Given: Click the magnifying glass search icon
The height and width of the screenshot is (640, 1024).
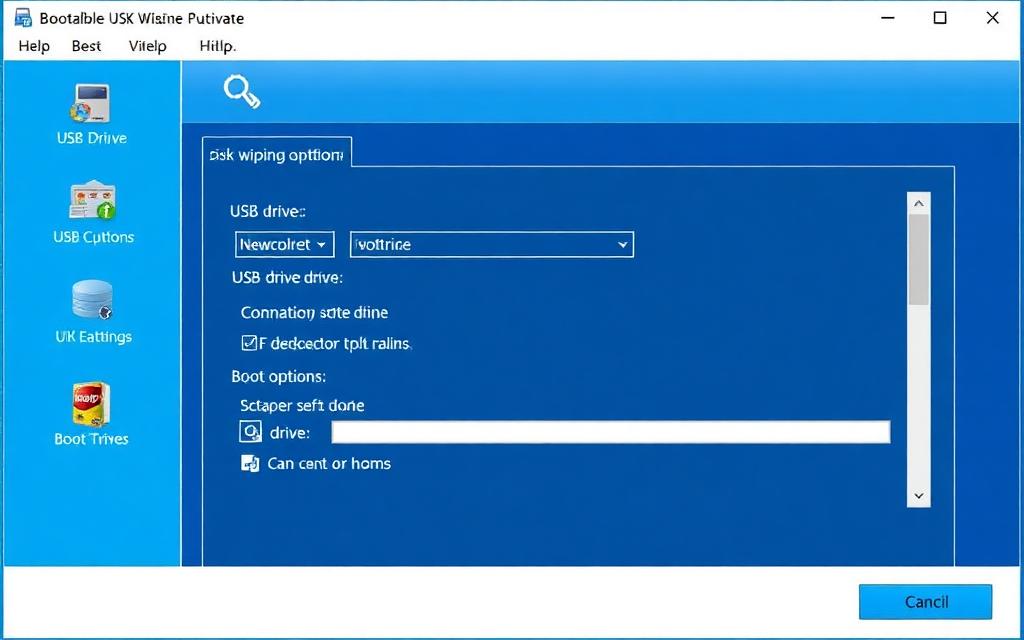Looking at the screenshot, I should click(x=241, y=92).
